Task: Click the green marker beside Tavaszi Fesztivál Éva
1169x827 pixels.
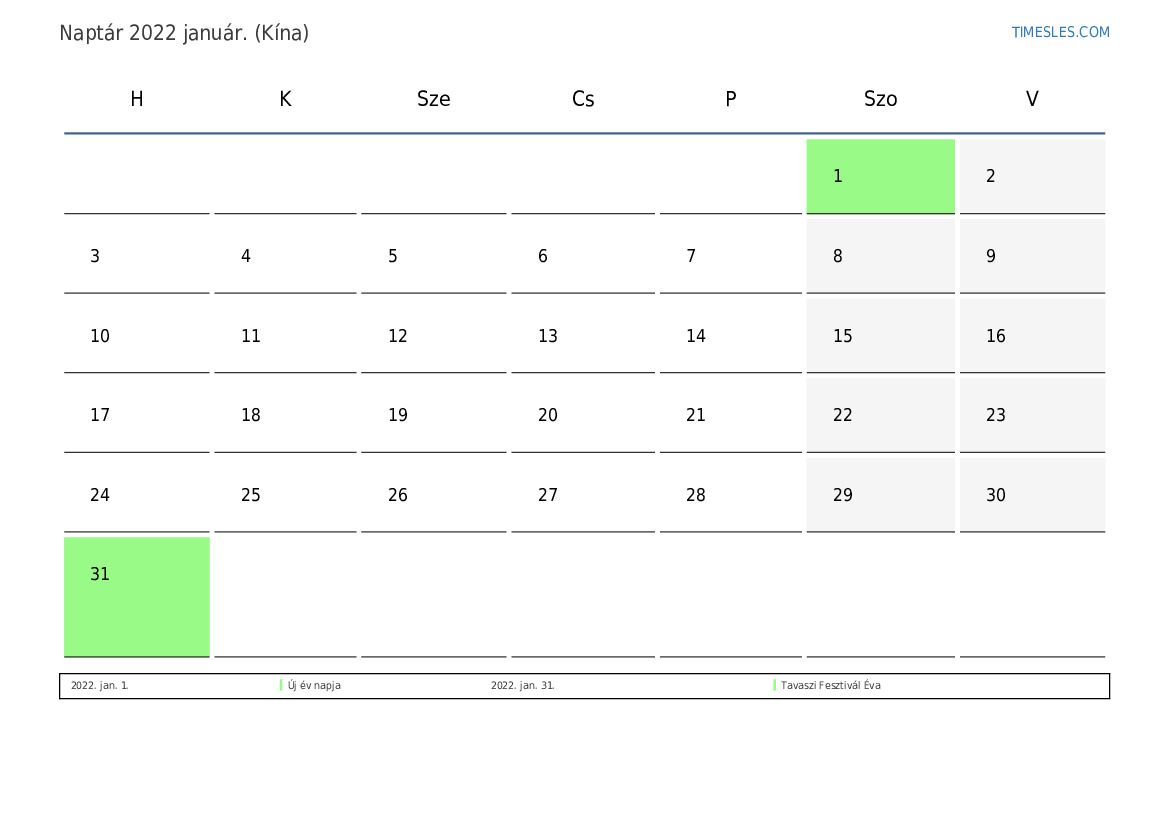Action: point(774,686)
